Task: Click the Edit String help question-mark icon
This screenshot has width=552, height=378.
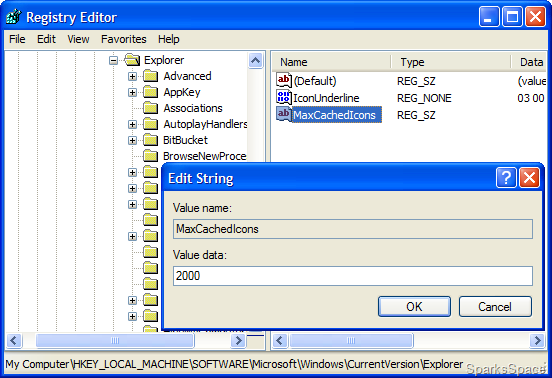Action: tap(506, 177)
